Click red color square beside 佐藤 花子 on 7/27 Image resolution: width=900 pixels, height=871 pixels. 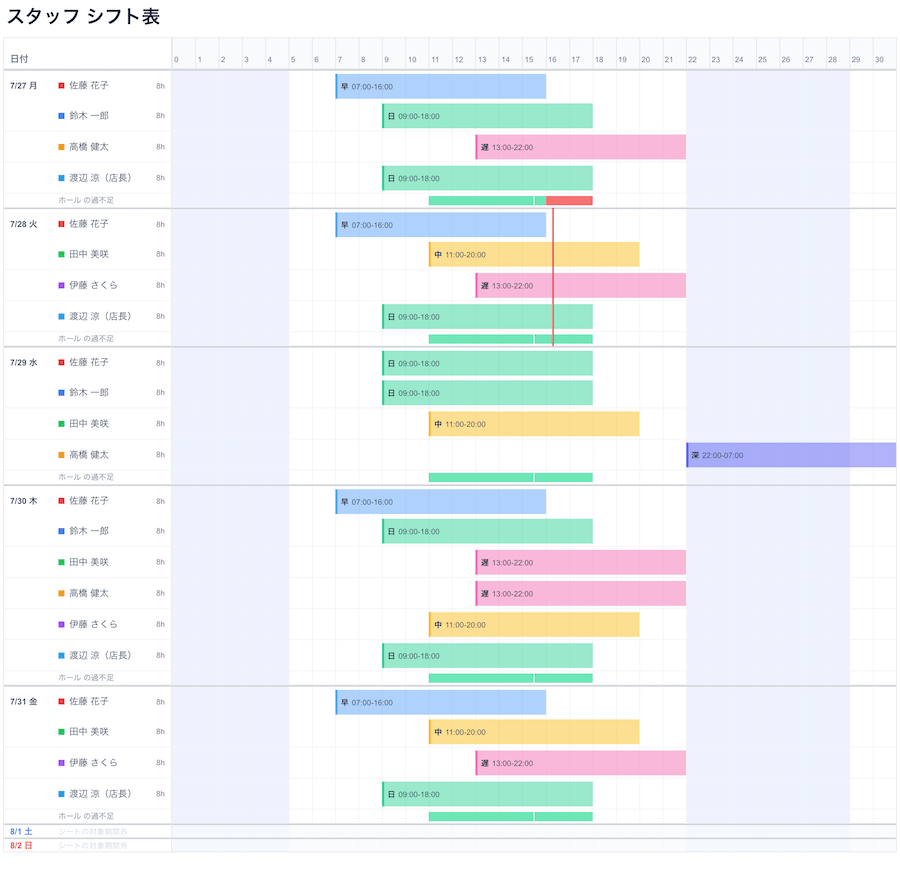(61, 86)
